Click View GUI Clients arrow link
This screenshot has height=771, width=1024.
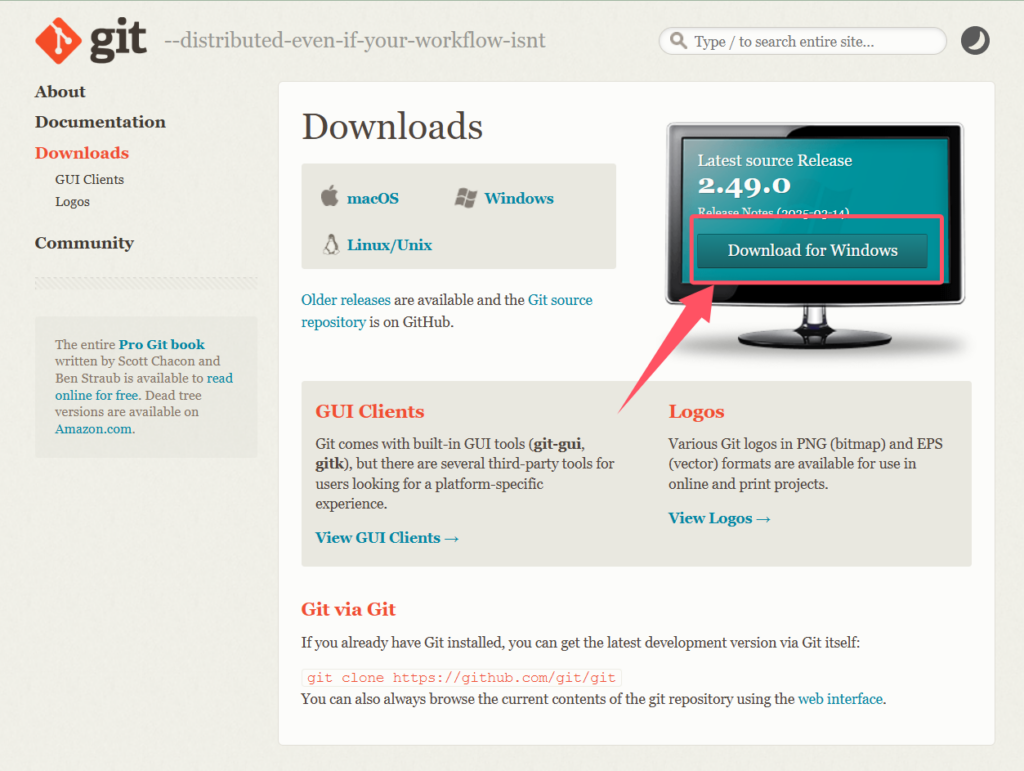pyautogui.click(x=387, y=537)
